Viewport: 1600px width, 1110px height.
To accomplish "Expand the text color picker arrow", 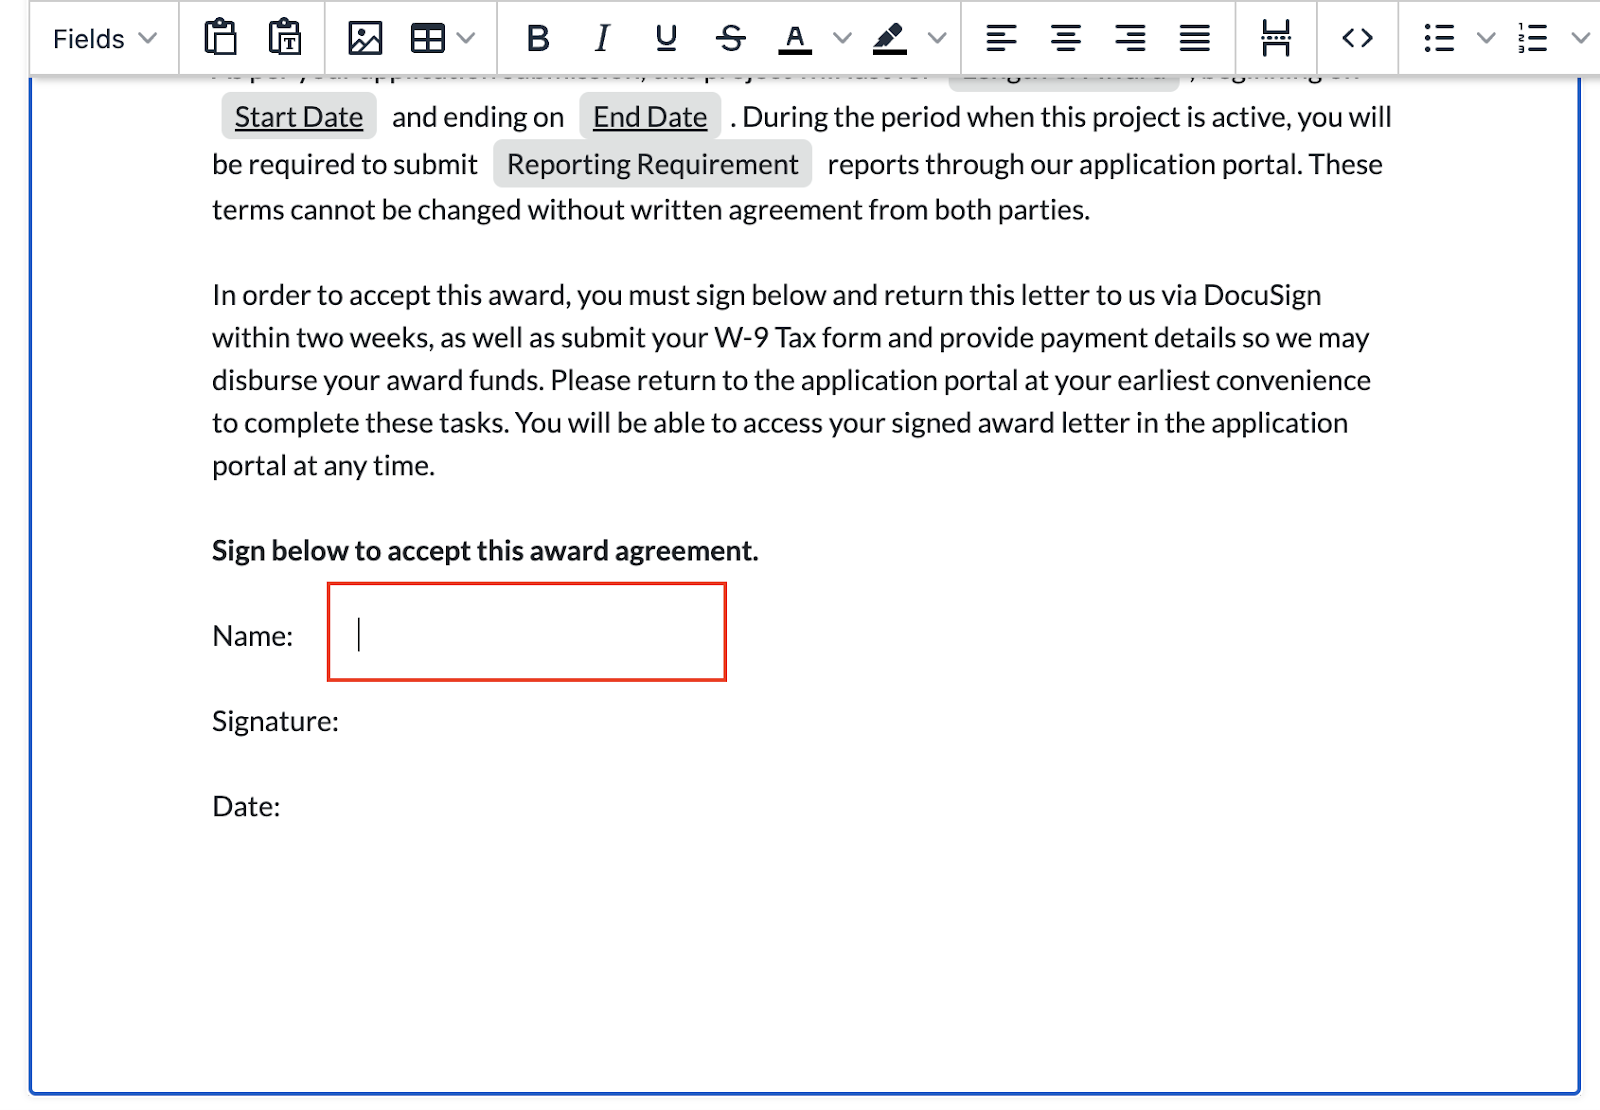I will click(843, 38).
